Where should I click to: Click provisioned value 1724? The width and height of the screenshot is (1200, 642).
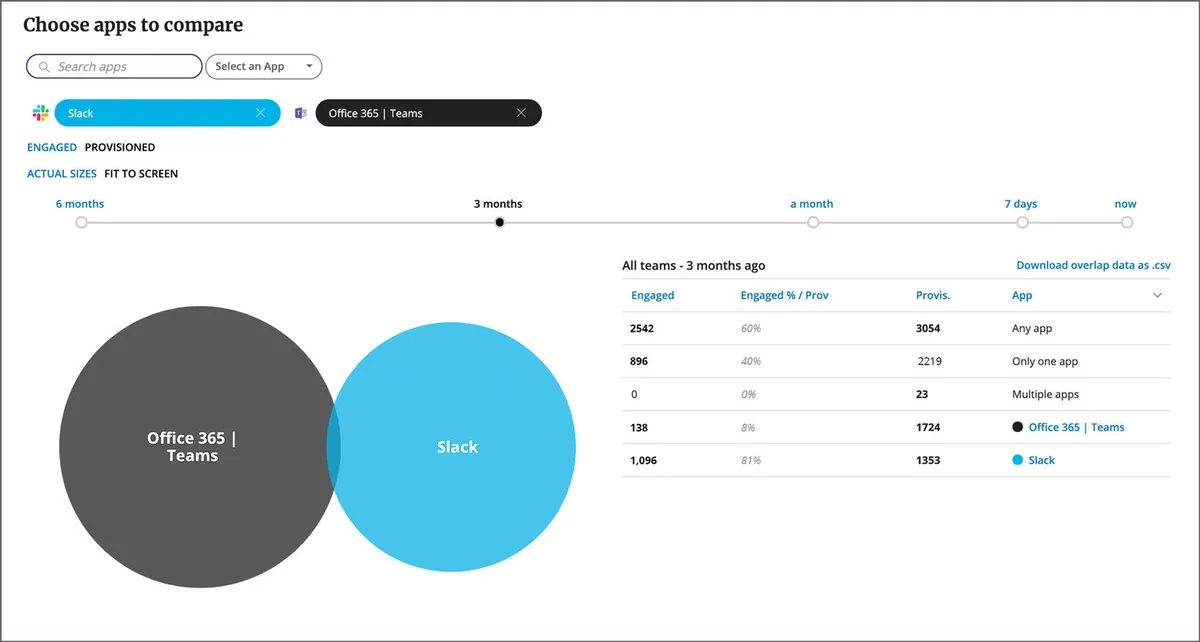(x=928, y=427)
